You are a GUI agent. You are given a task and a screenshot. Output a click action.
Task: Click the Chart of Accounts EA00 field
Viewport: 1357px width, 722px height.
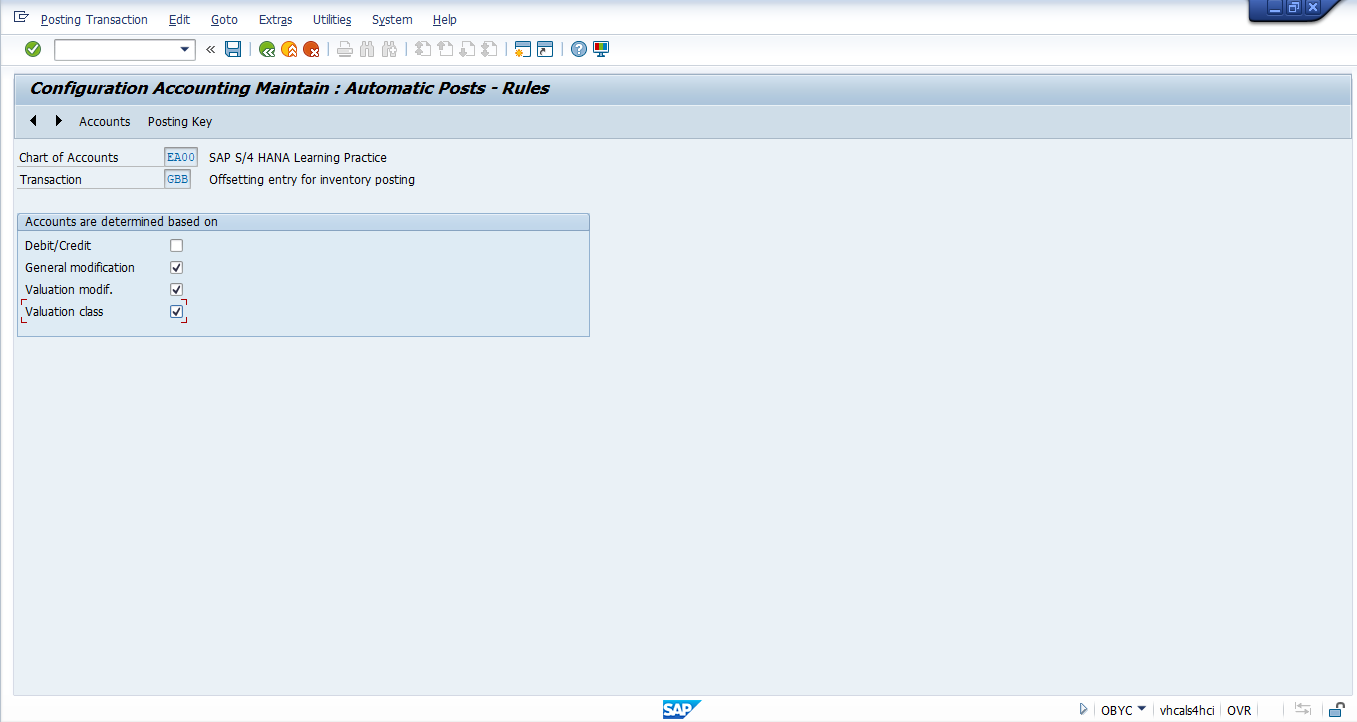(x=181, y=157)
